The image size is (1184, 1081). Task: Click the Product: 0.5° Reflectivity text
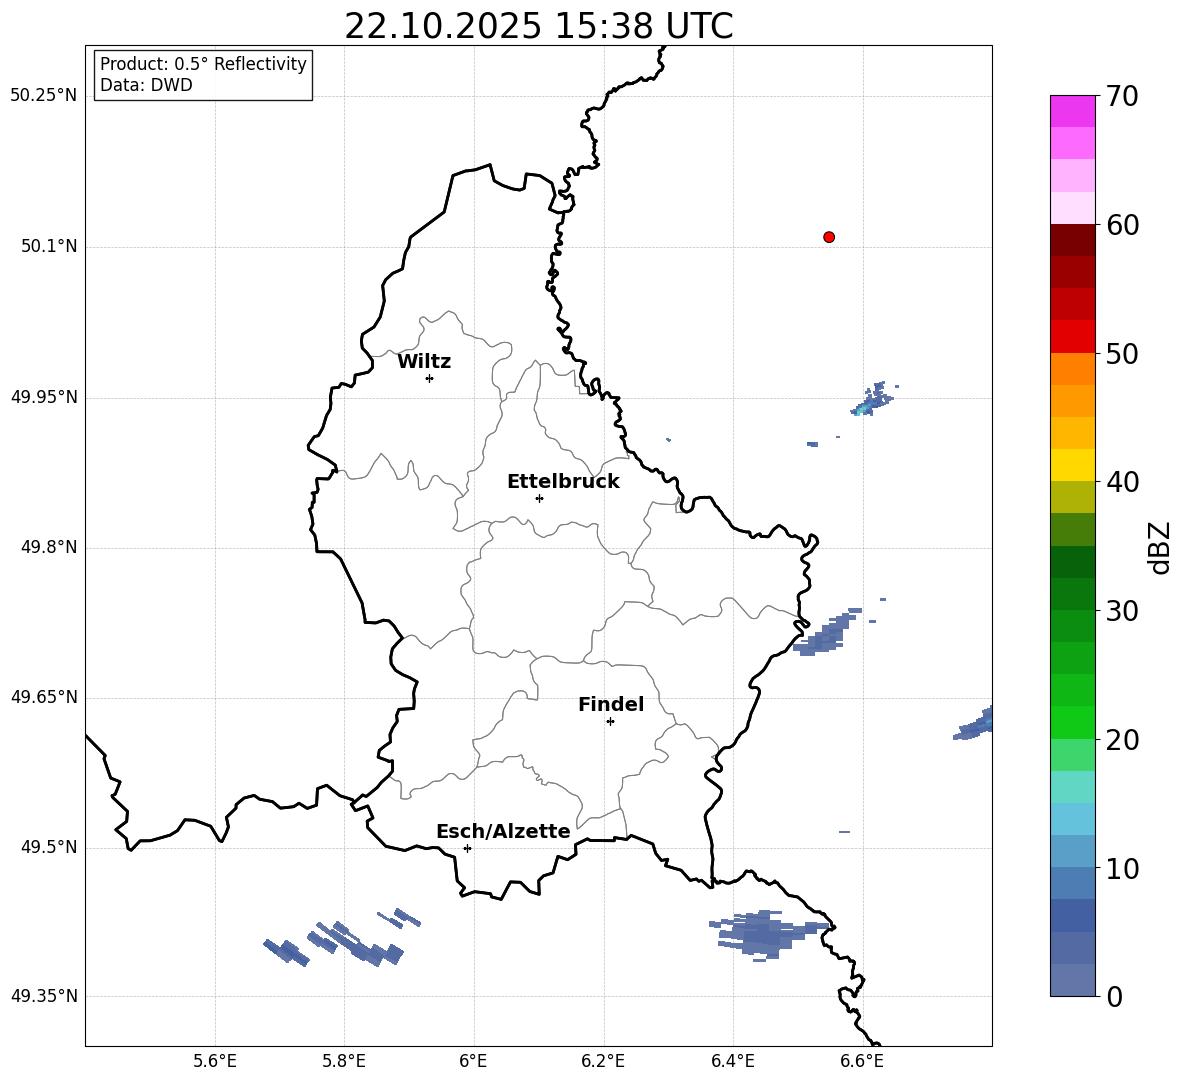pos(203,63)
